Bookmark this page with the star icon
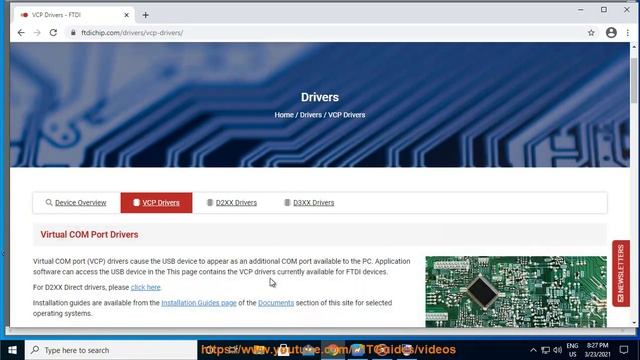The width and height of the screenshot is (640, 360). click(591, 33)
